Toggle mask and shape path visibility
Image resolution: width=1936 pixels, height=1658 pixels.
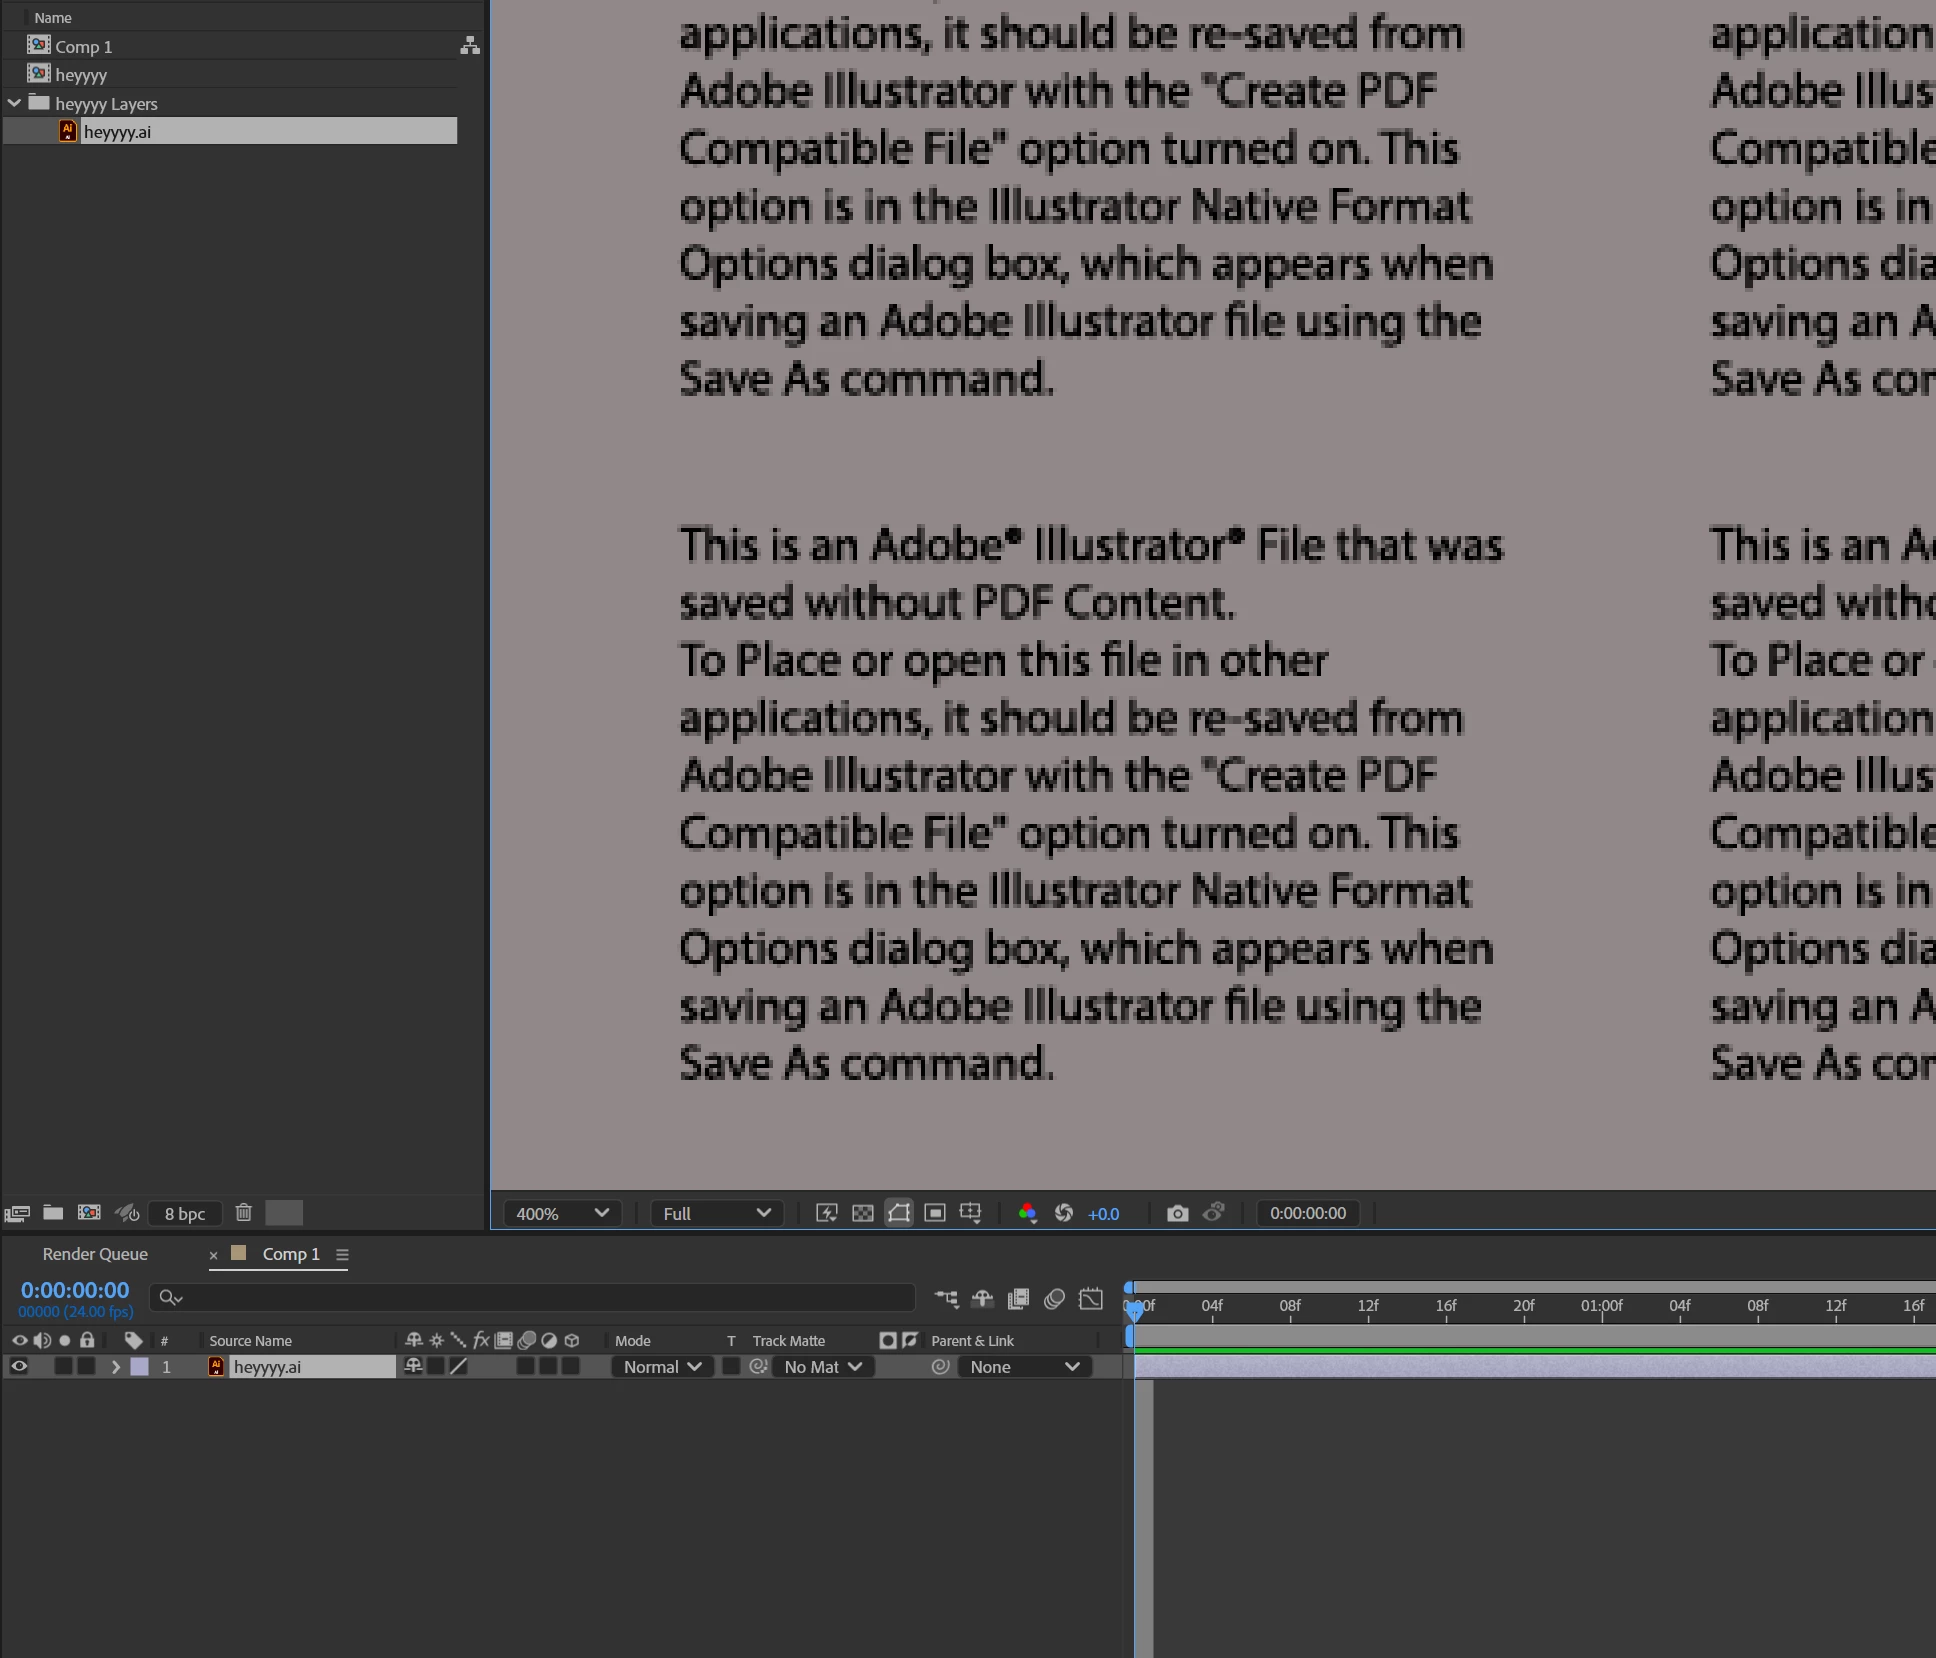[899, 1213]
